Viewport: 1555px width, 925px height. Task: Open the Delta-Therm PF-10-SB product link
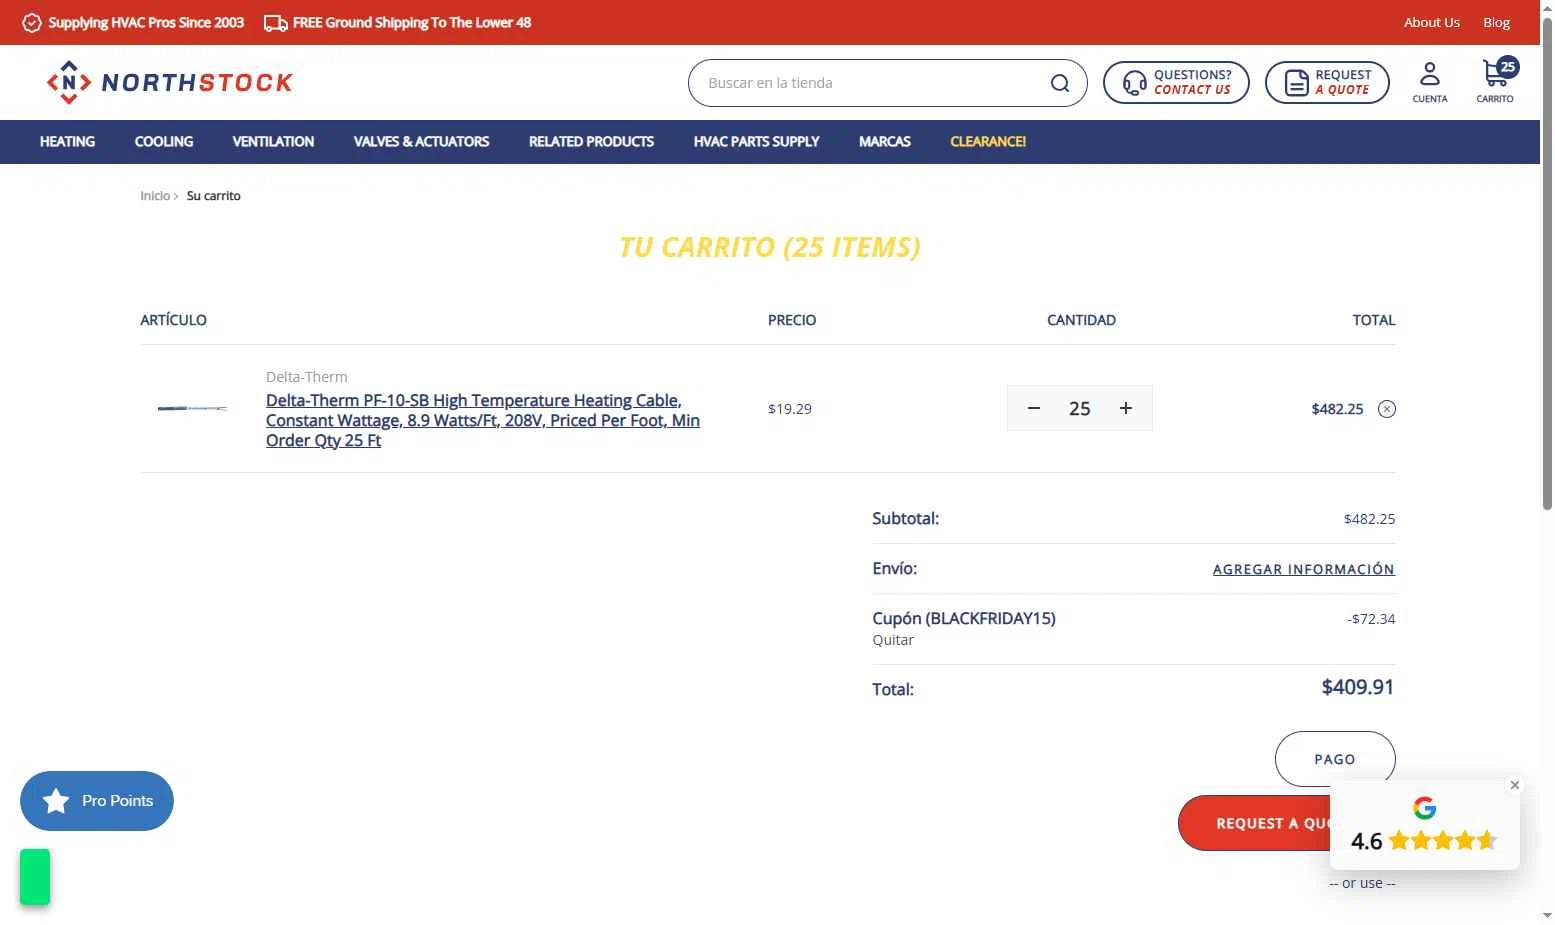[x=483, y=420]
